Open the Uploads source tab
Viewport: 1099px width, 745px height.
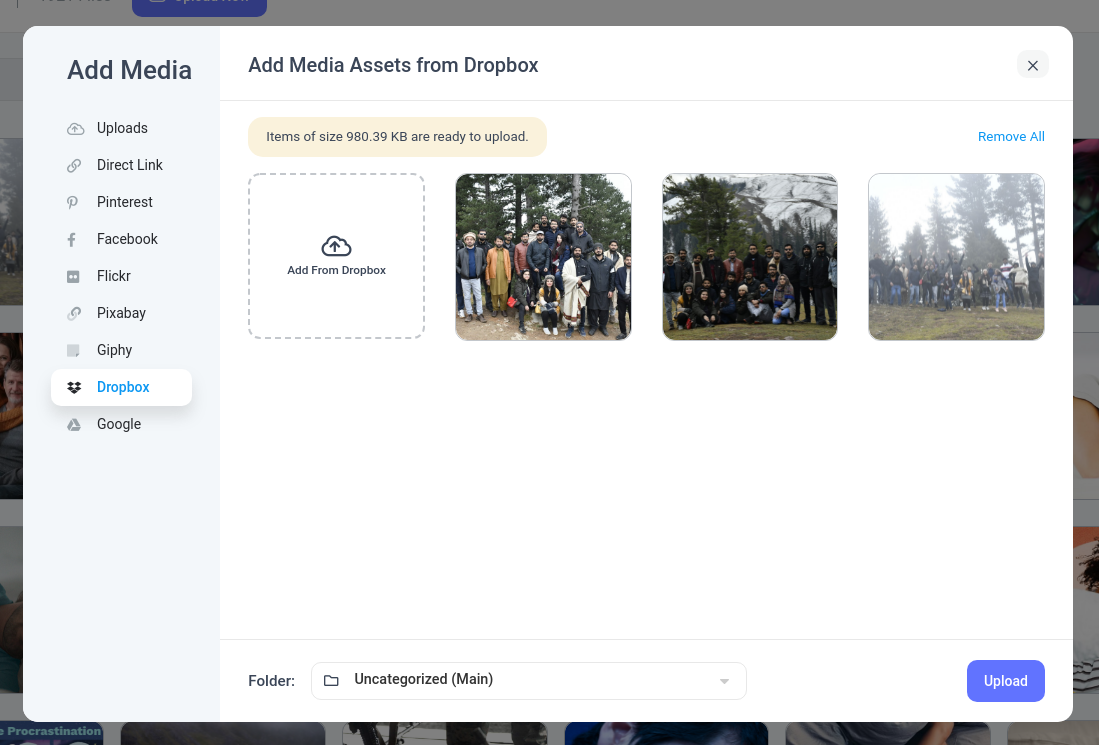(x=121, y=128)
